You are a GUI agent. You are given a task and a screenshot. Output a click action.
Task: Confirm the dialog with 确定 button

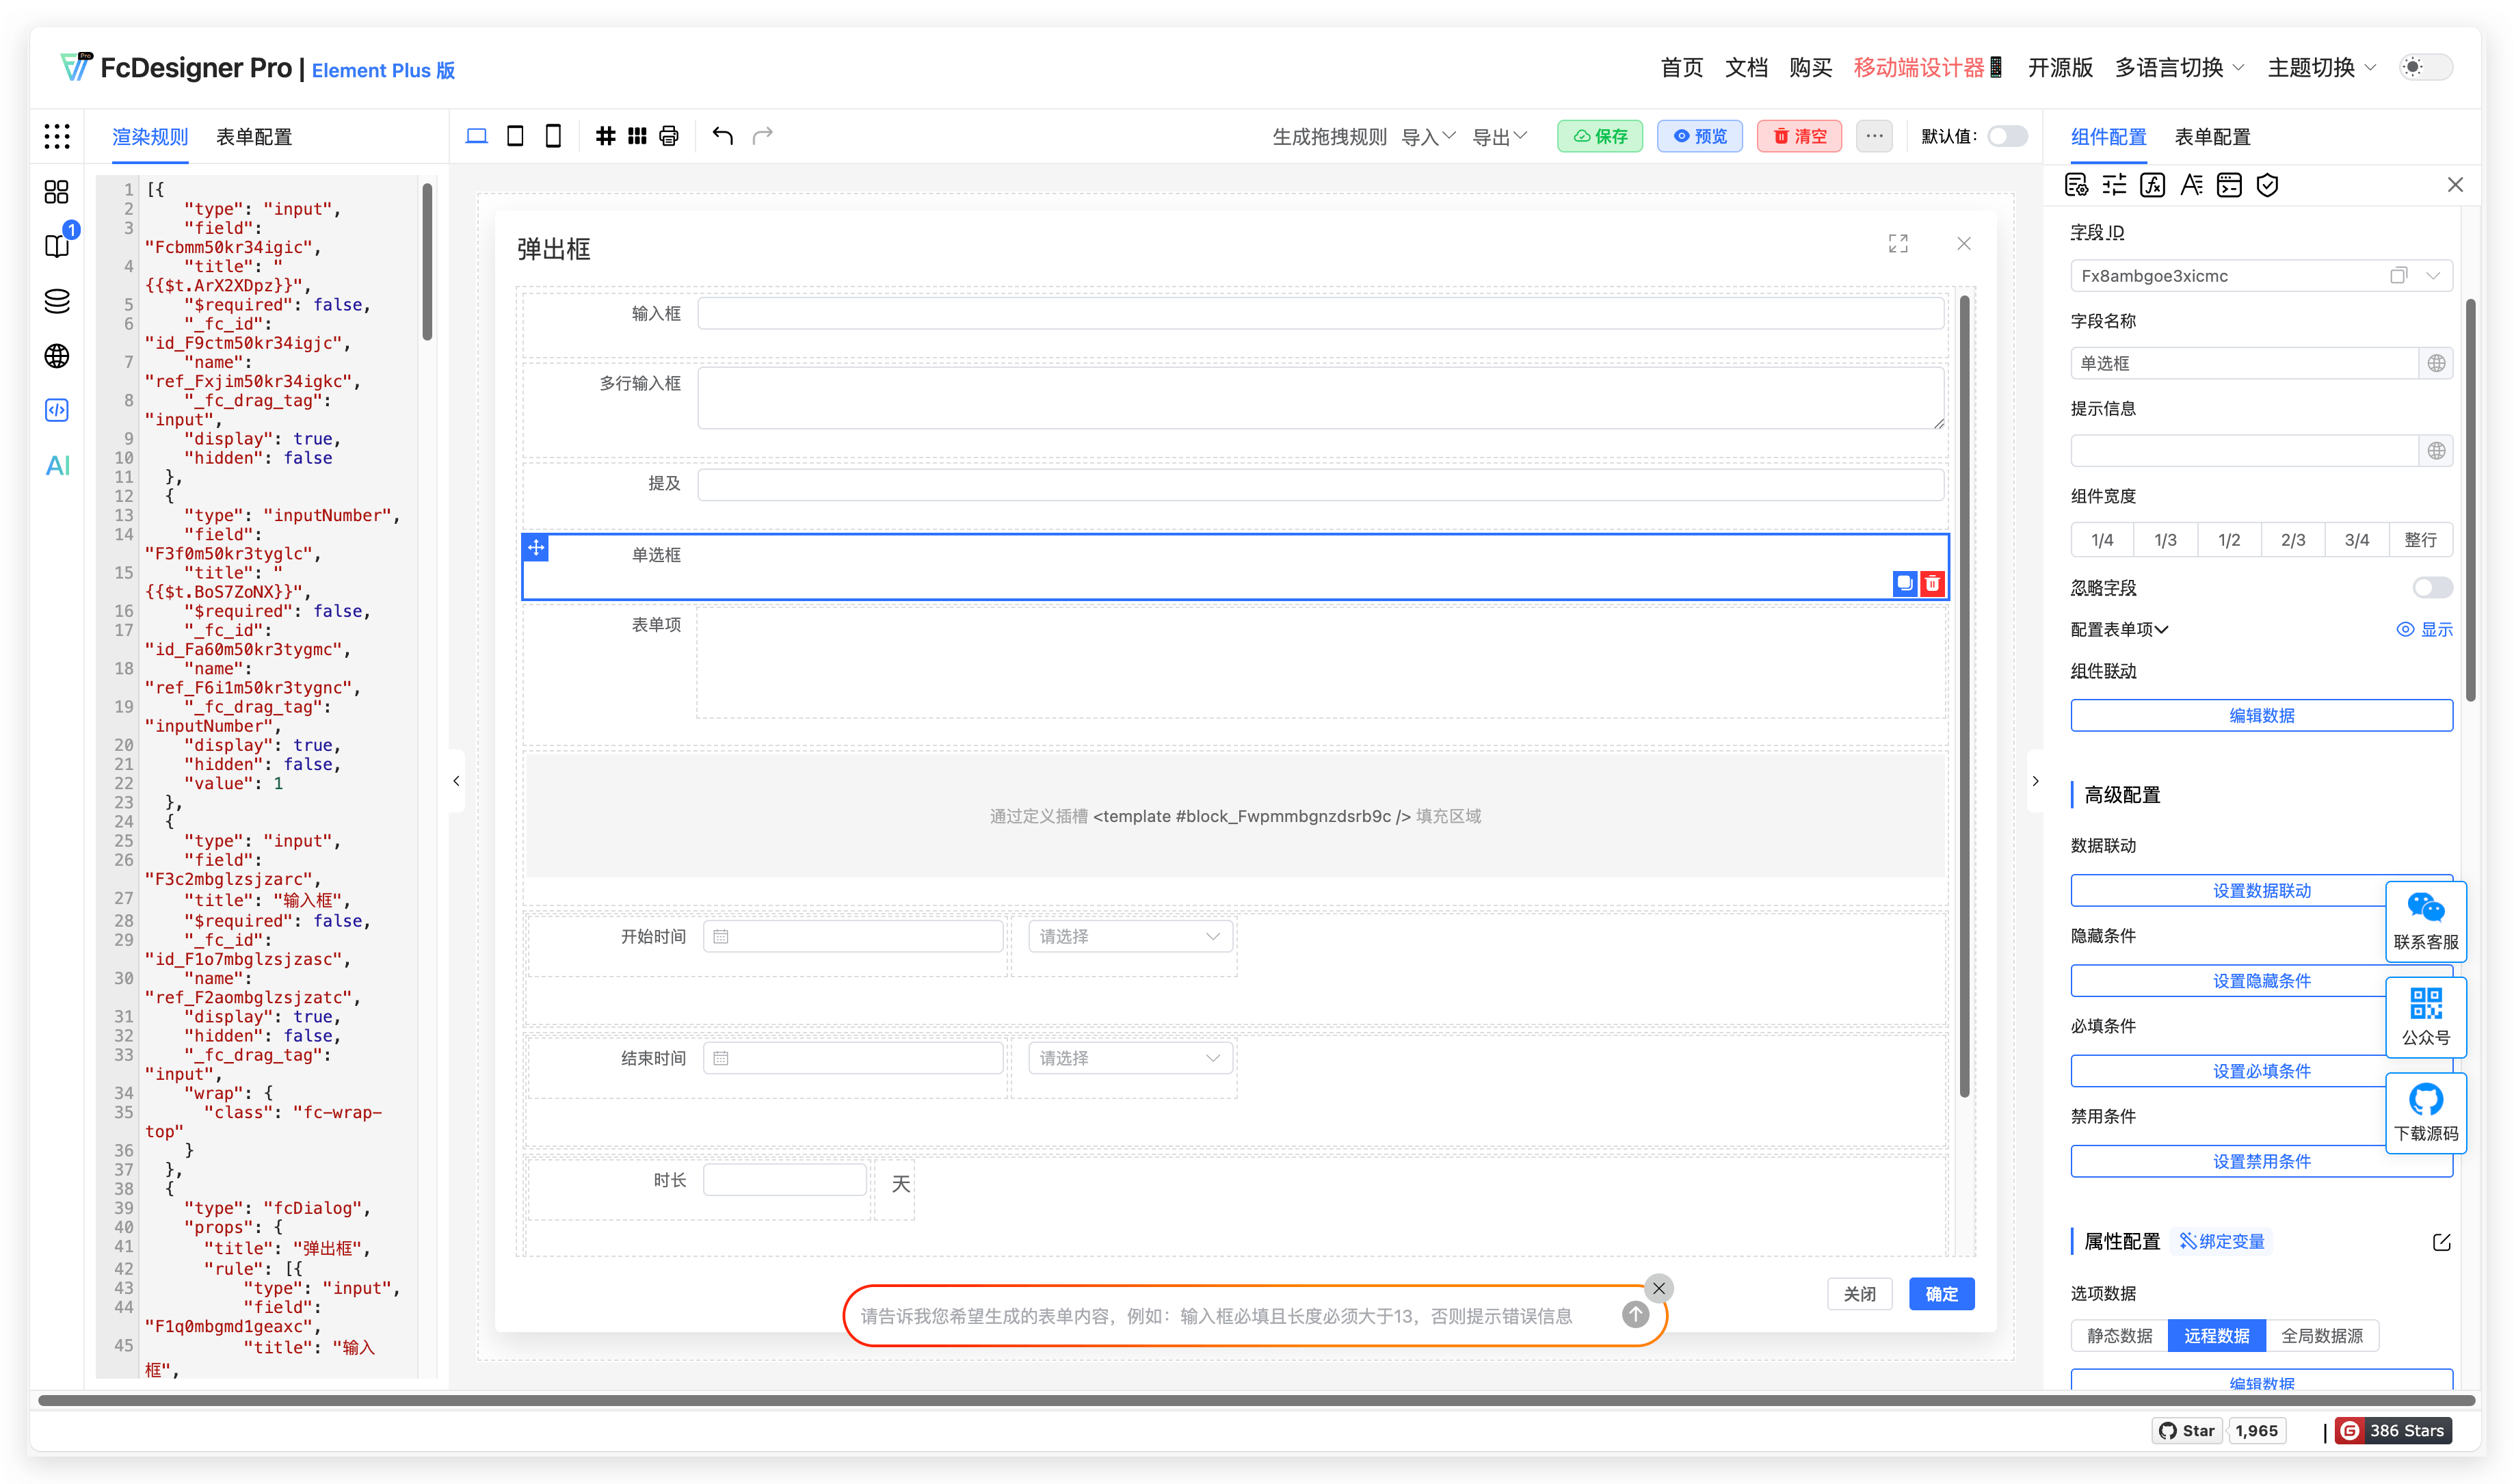pos(1941,1293)
